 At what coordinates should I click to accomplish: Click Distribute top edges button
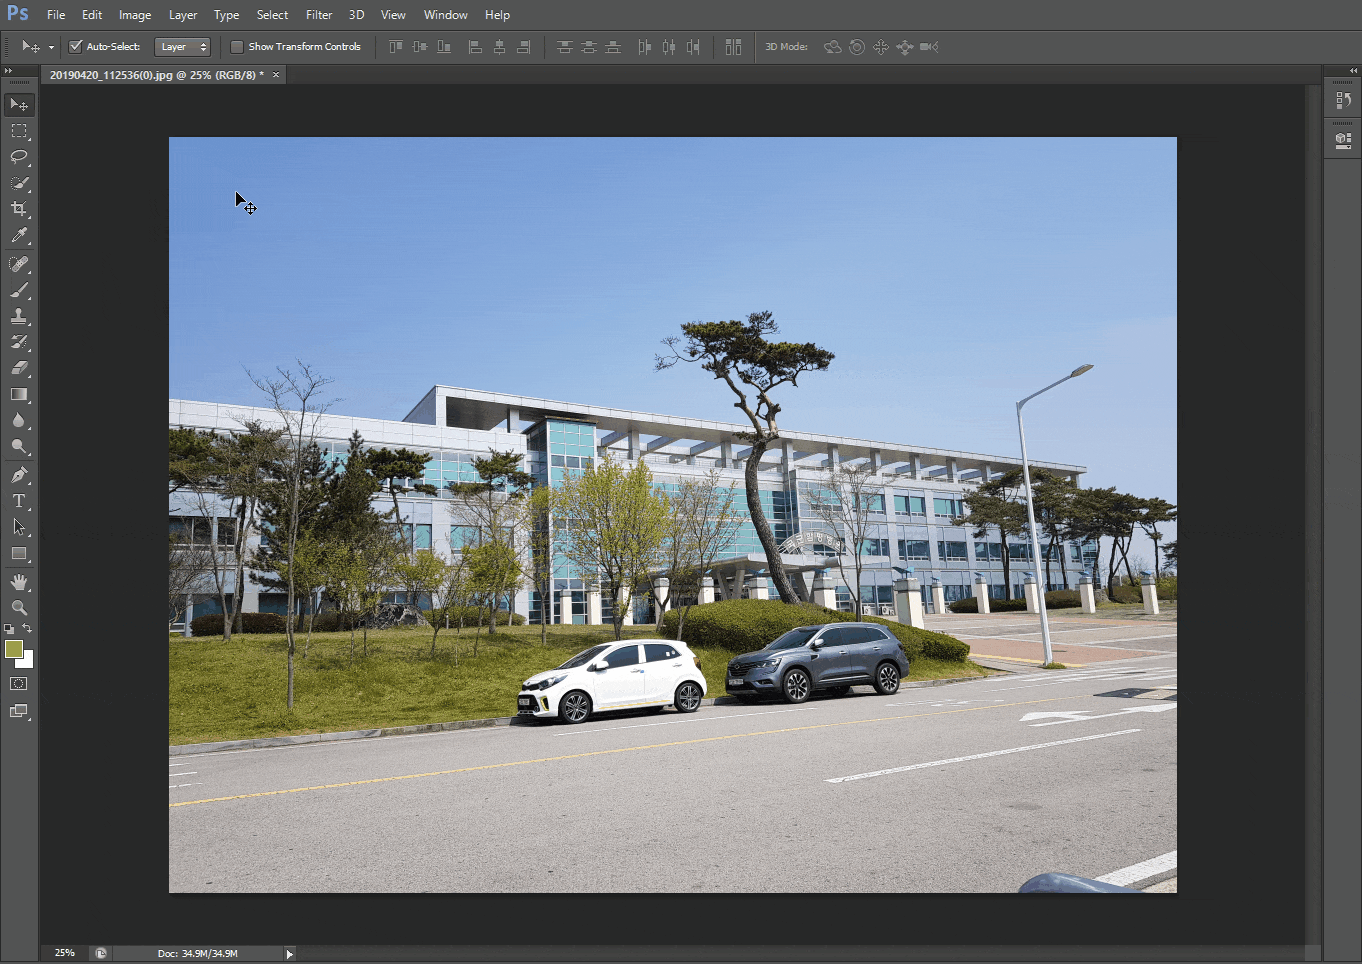[x=565, y=47]
